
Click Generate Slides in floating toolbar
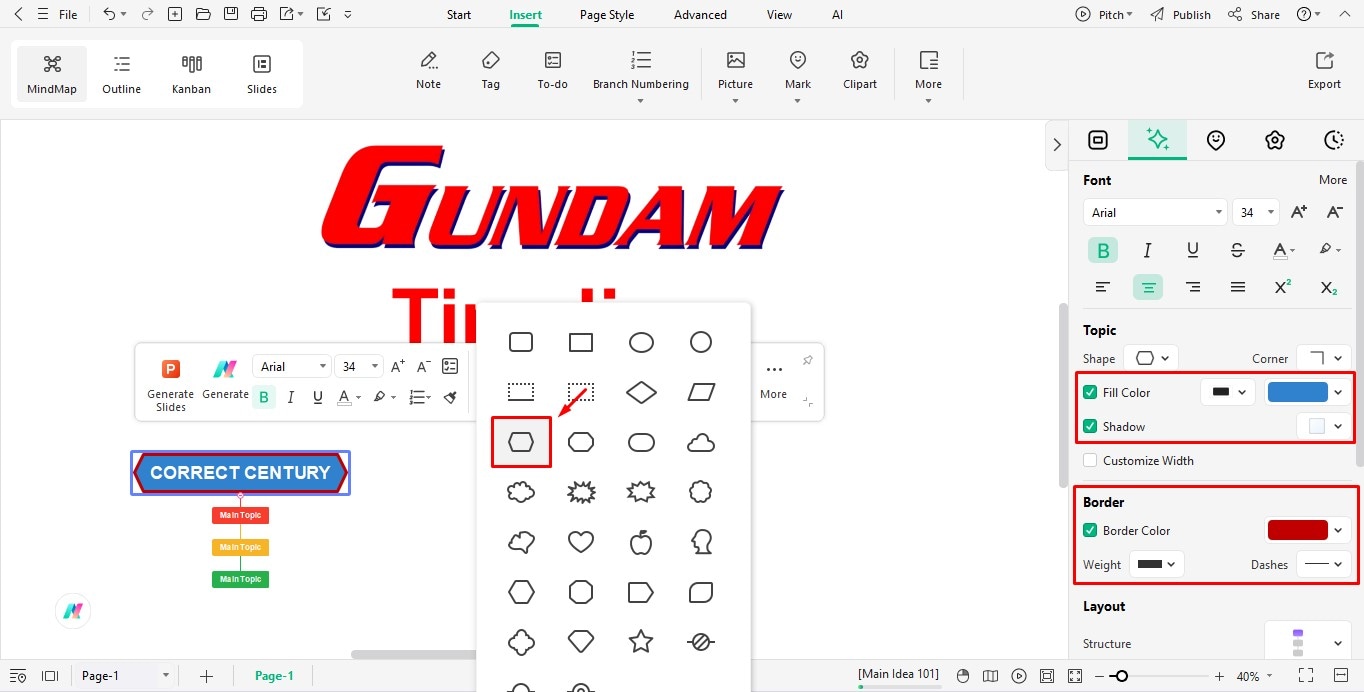point(171,384)
